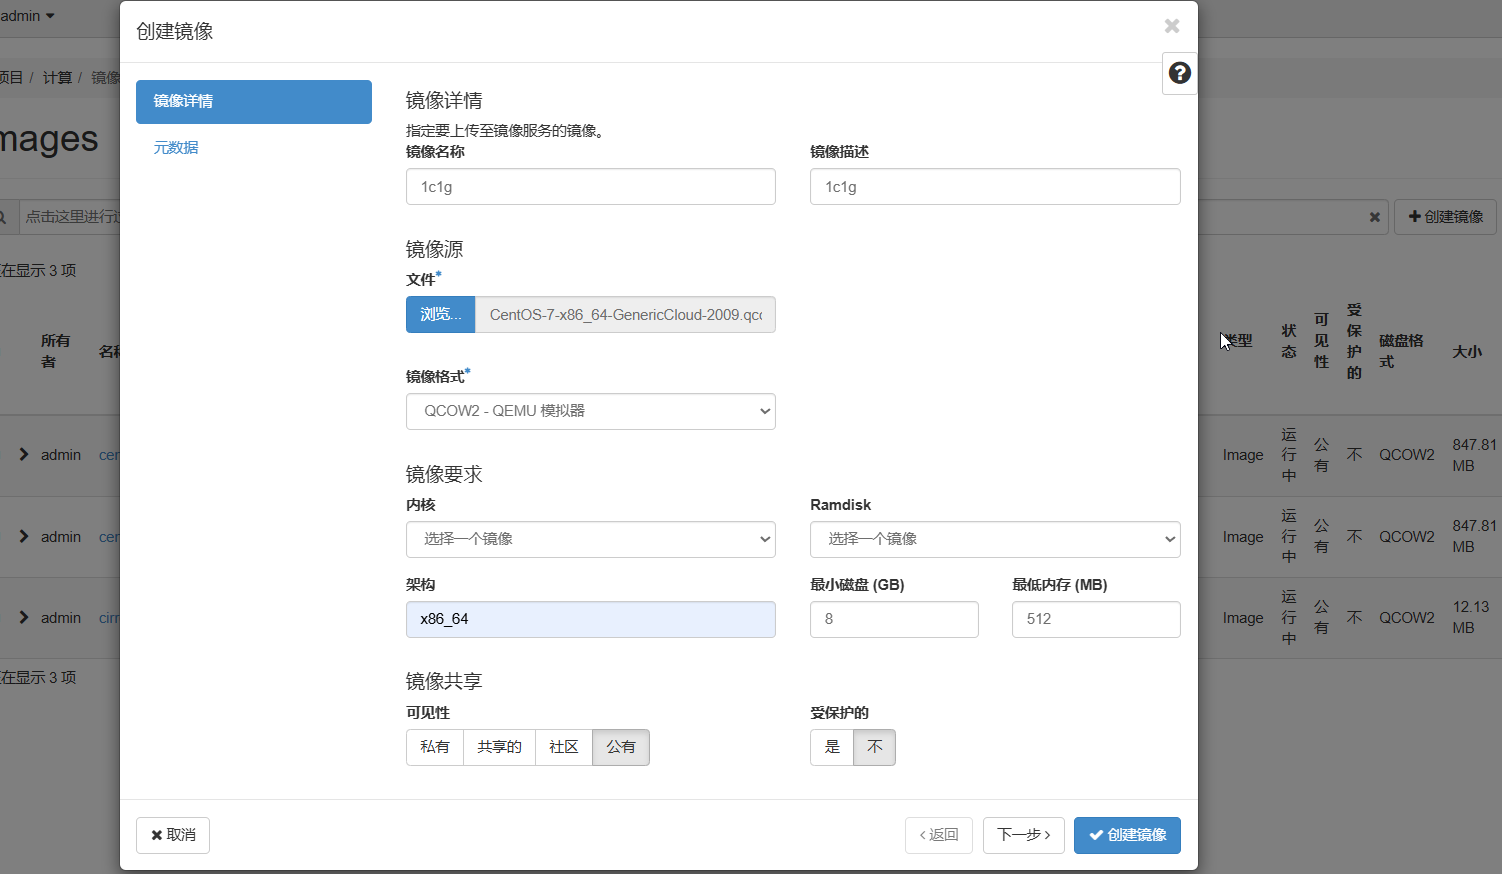The height and width of the screenshot is (874, 1502).
Task: Sort by 大小 column header
Action: pyautogui.click(x=1467, y=352)
